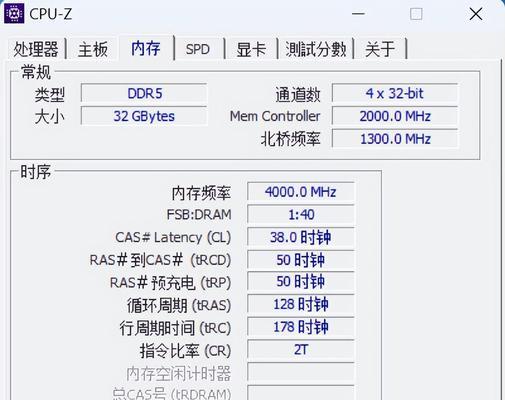
Task: Click the RAS#到CAS# (tRCD) label
Action: coord(160,260)
